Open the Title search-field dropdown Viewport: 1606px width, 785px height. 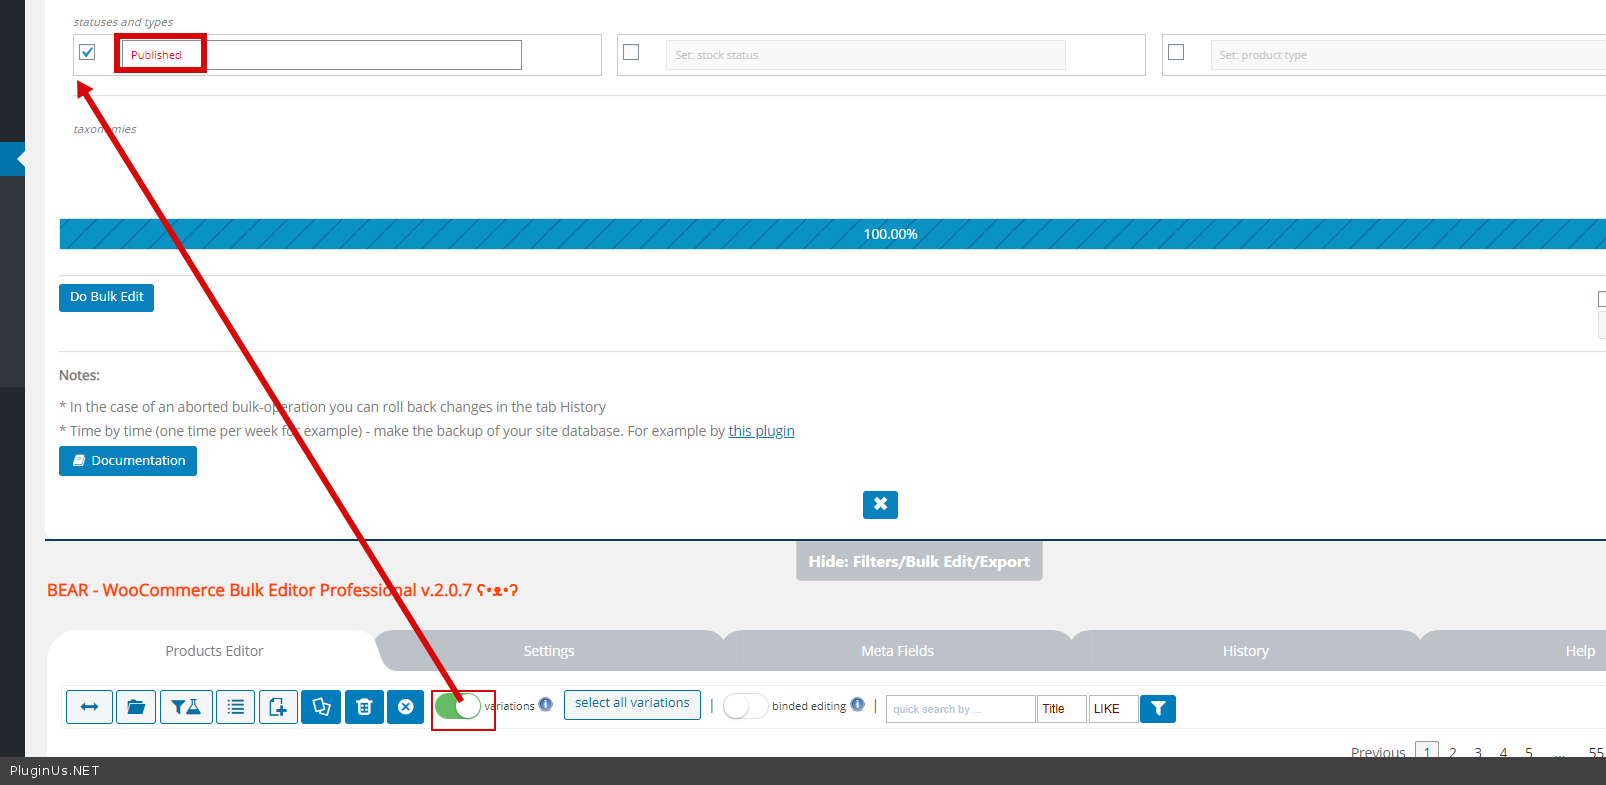coord(1062,709)
